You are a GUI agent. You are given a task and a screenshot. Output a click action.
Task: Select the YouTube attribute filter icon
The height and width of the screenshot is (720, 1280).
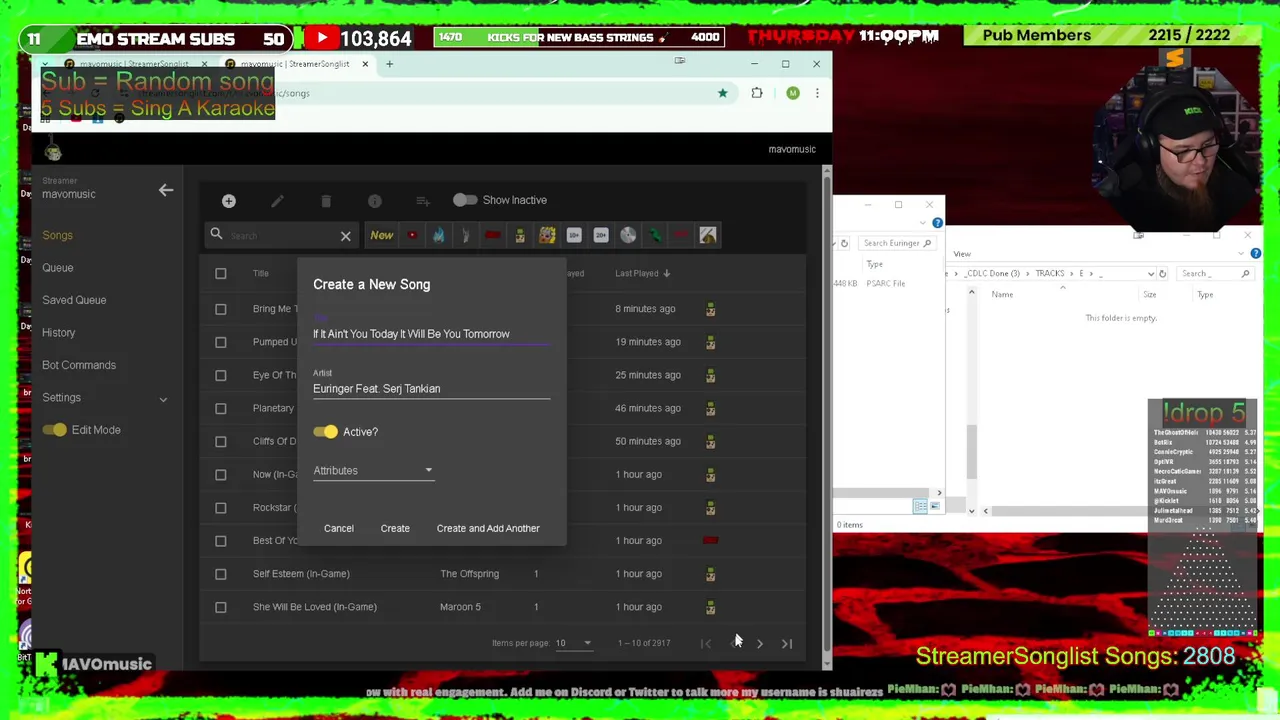coord(412,236)
